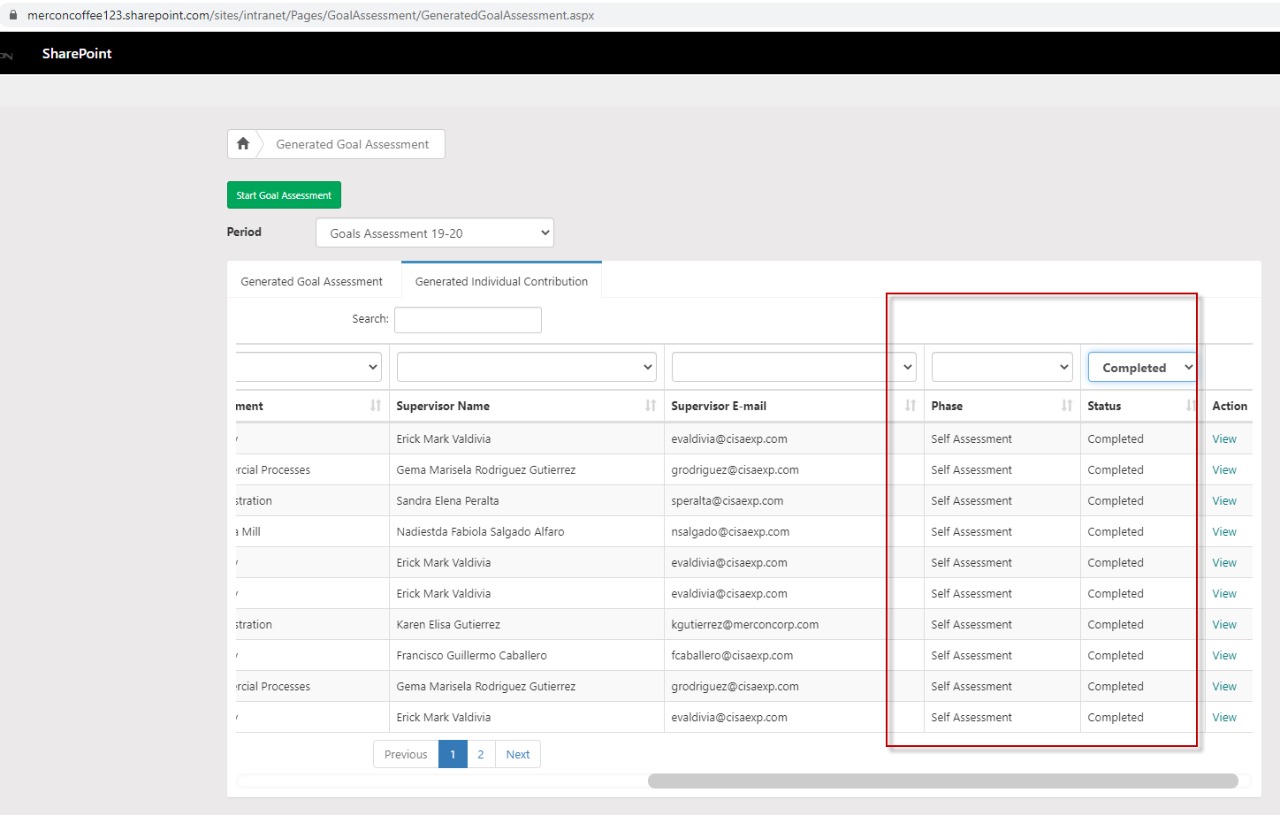Image resolution: width=1280 pixels, height=815 pixels.
Task: Select the Generated Individual Contribution tab
Action: (x=501, y=282)
